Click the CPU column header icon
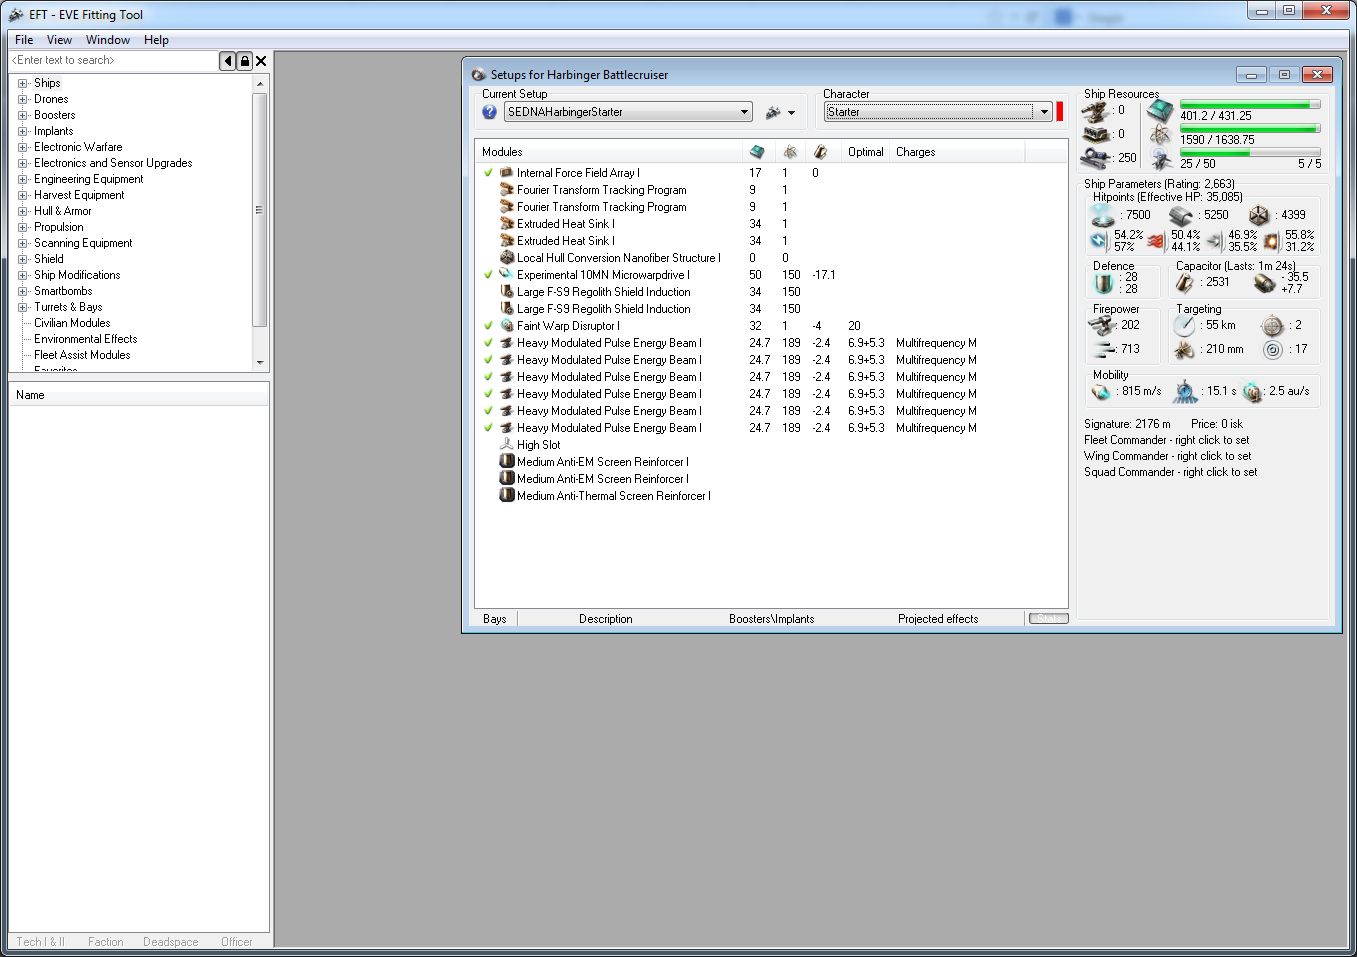Screen dimensions: 1357x957 [x=757, y=152]
